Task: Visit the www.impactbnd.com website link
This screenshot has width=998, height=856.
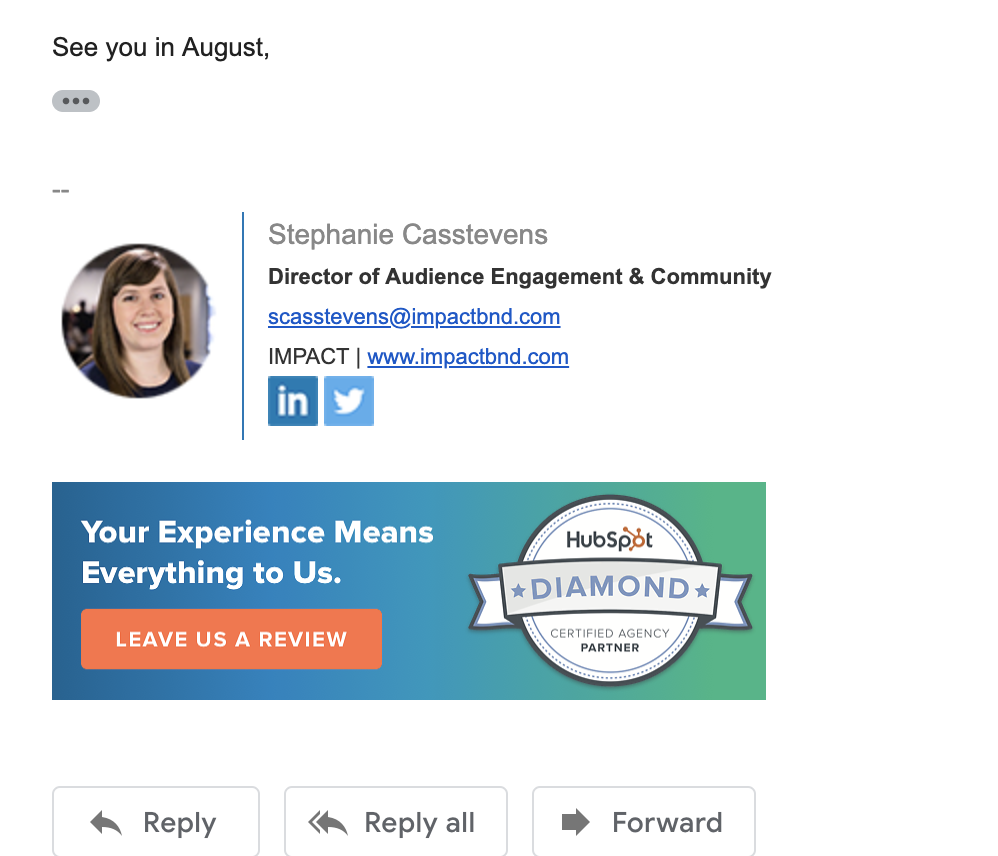Action: tap(468, 356)
